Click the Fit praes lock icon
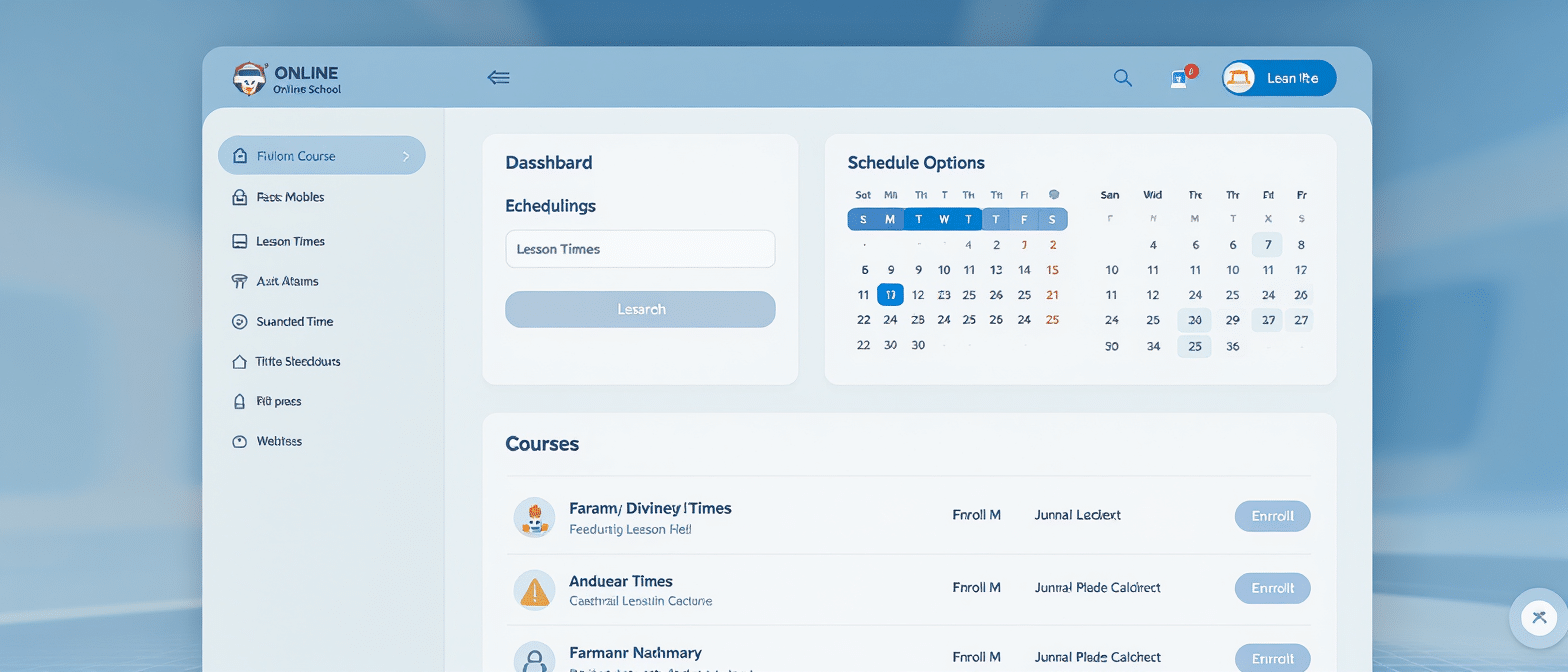The height and width of the screenshot is (672, 1568). coord(239,401)
